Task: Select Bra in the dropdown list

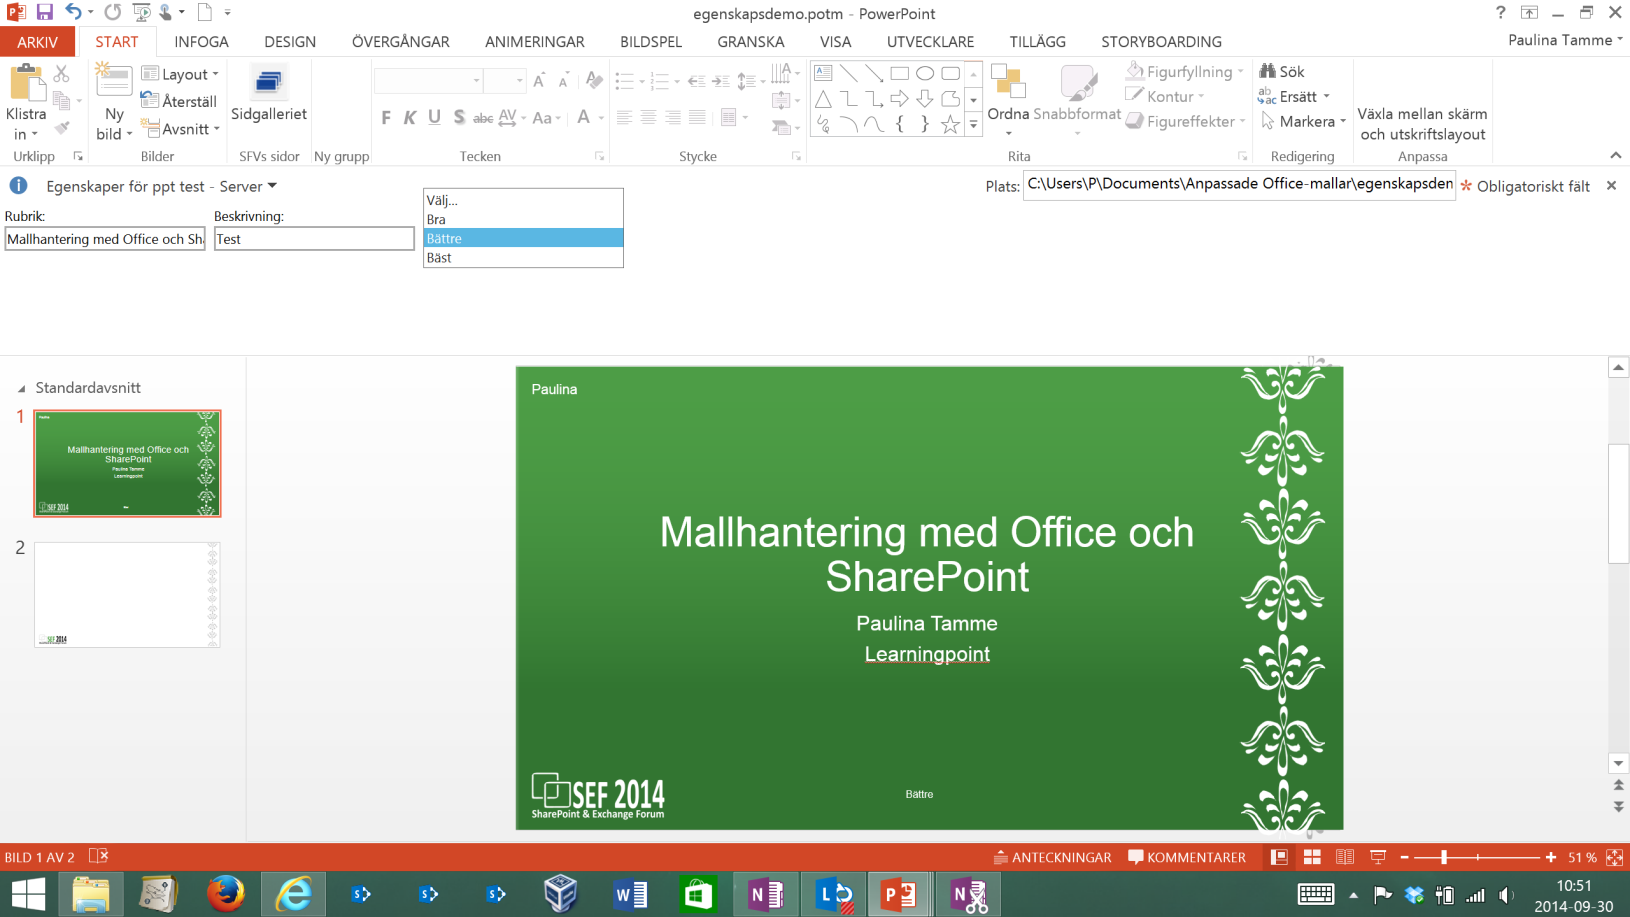Action: click(x=523, y=219)
